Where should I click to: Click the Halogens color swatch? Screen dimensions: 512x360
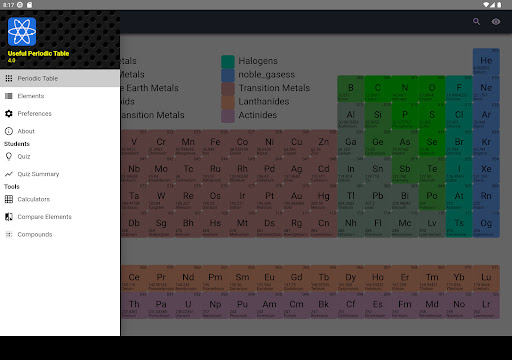228,61
